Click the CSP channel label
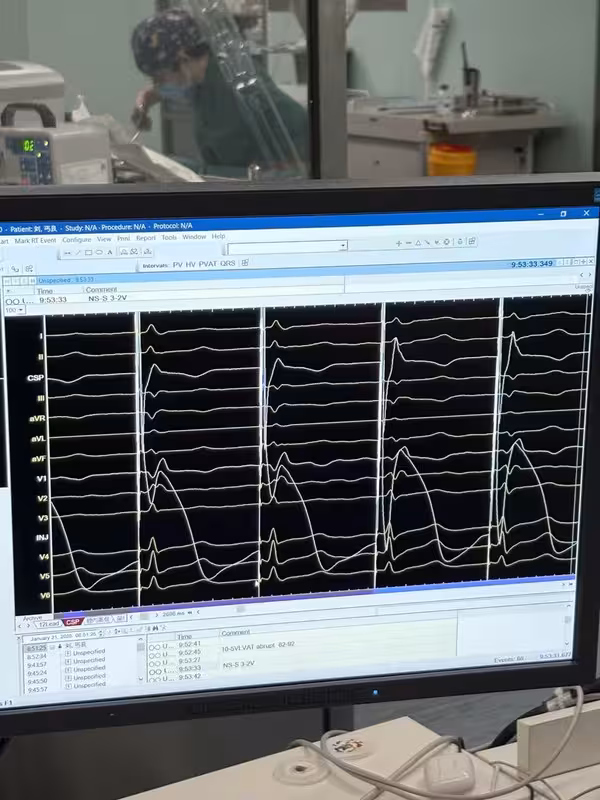Image resolution: width=600 pixels, height=800 pixels. [x=35, y=378]
